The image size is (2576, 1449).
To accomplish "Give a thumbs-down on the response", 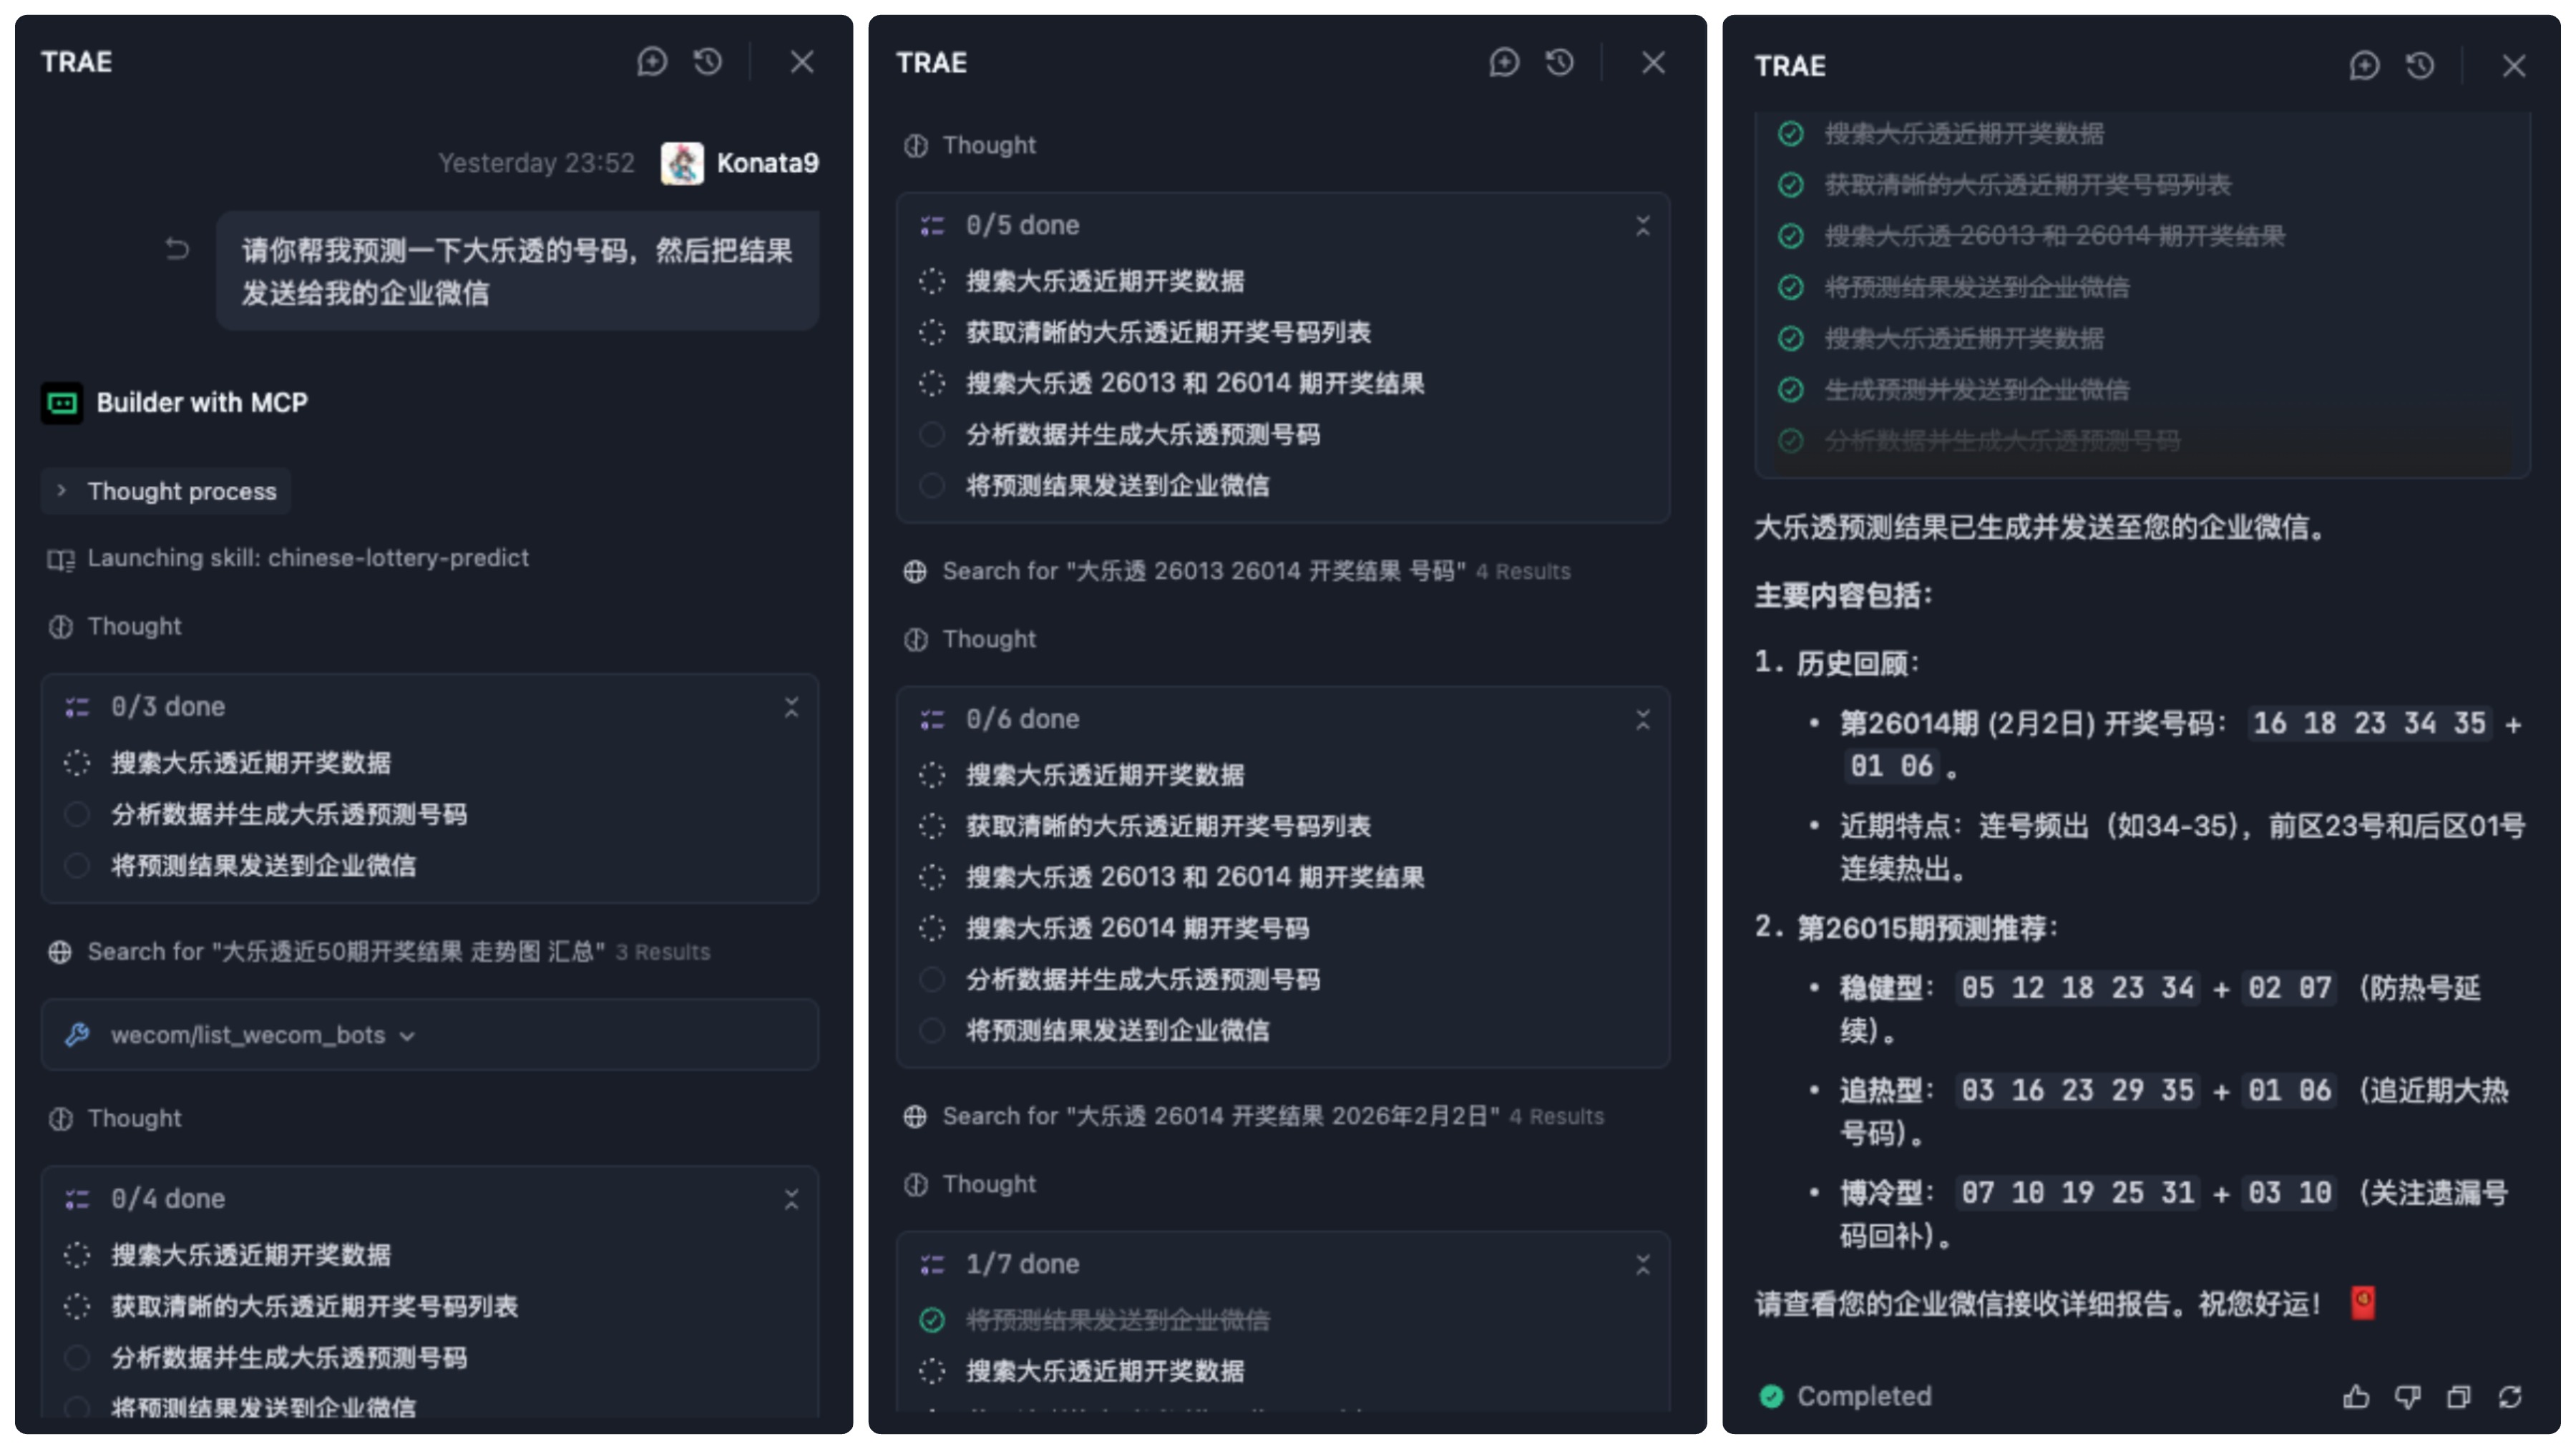I will [2406, 1396].
